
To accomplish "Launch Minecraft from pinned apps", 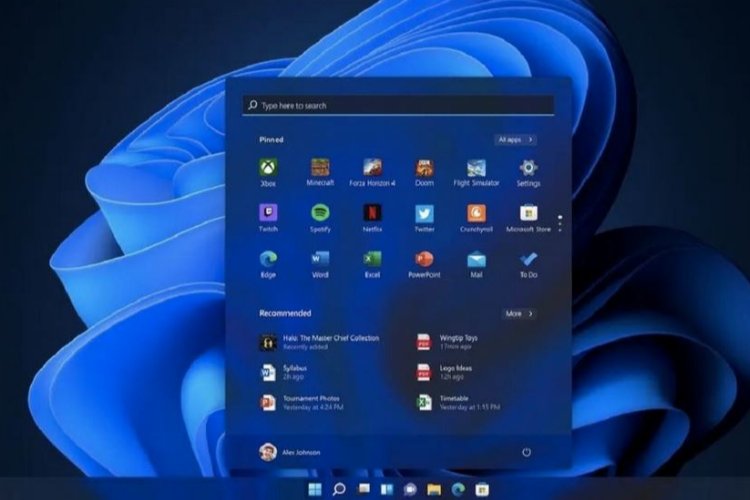I will click(320, 172).
